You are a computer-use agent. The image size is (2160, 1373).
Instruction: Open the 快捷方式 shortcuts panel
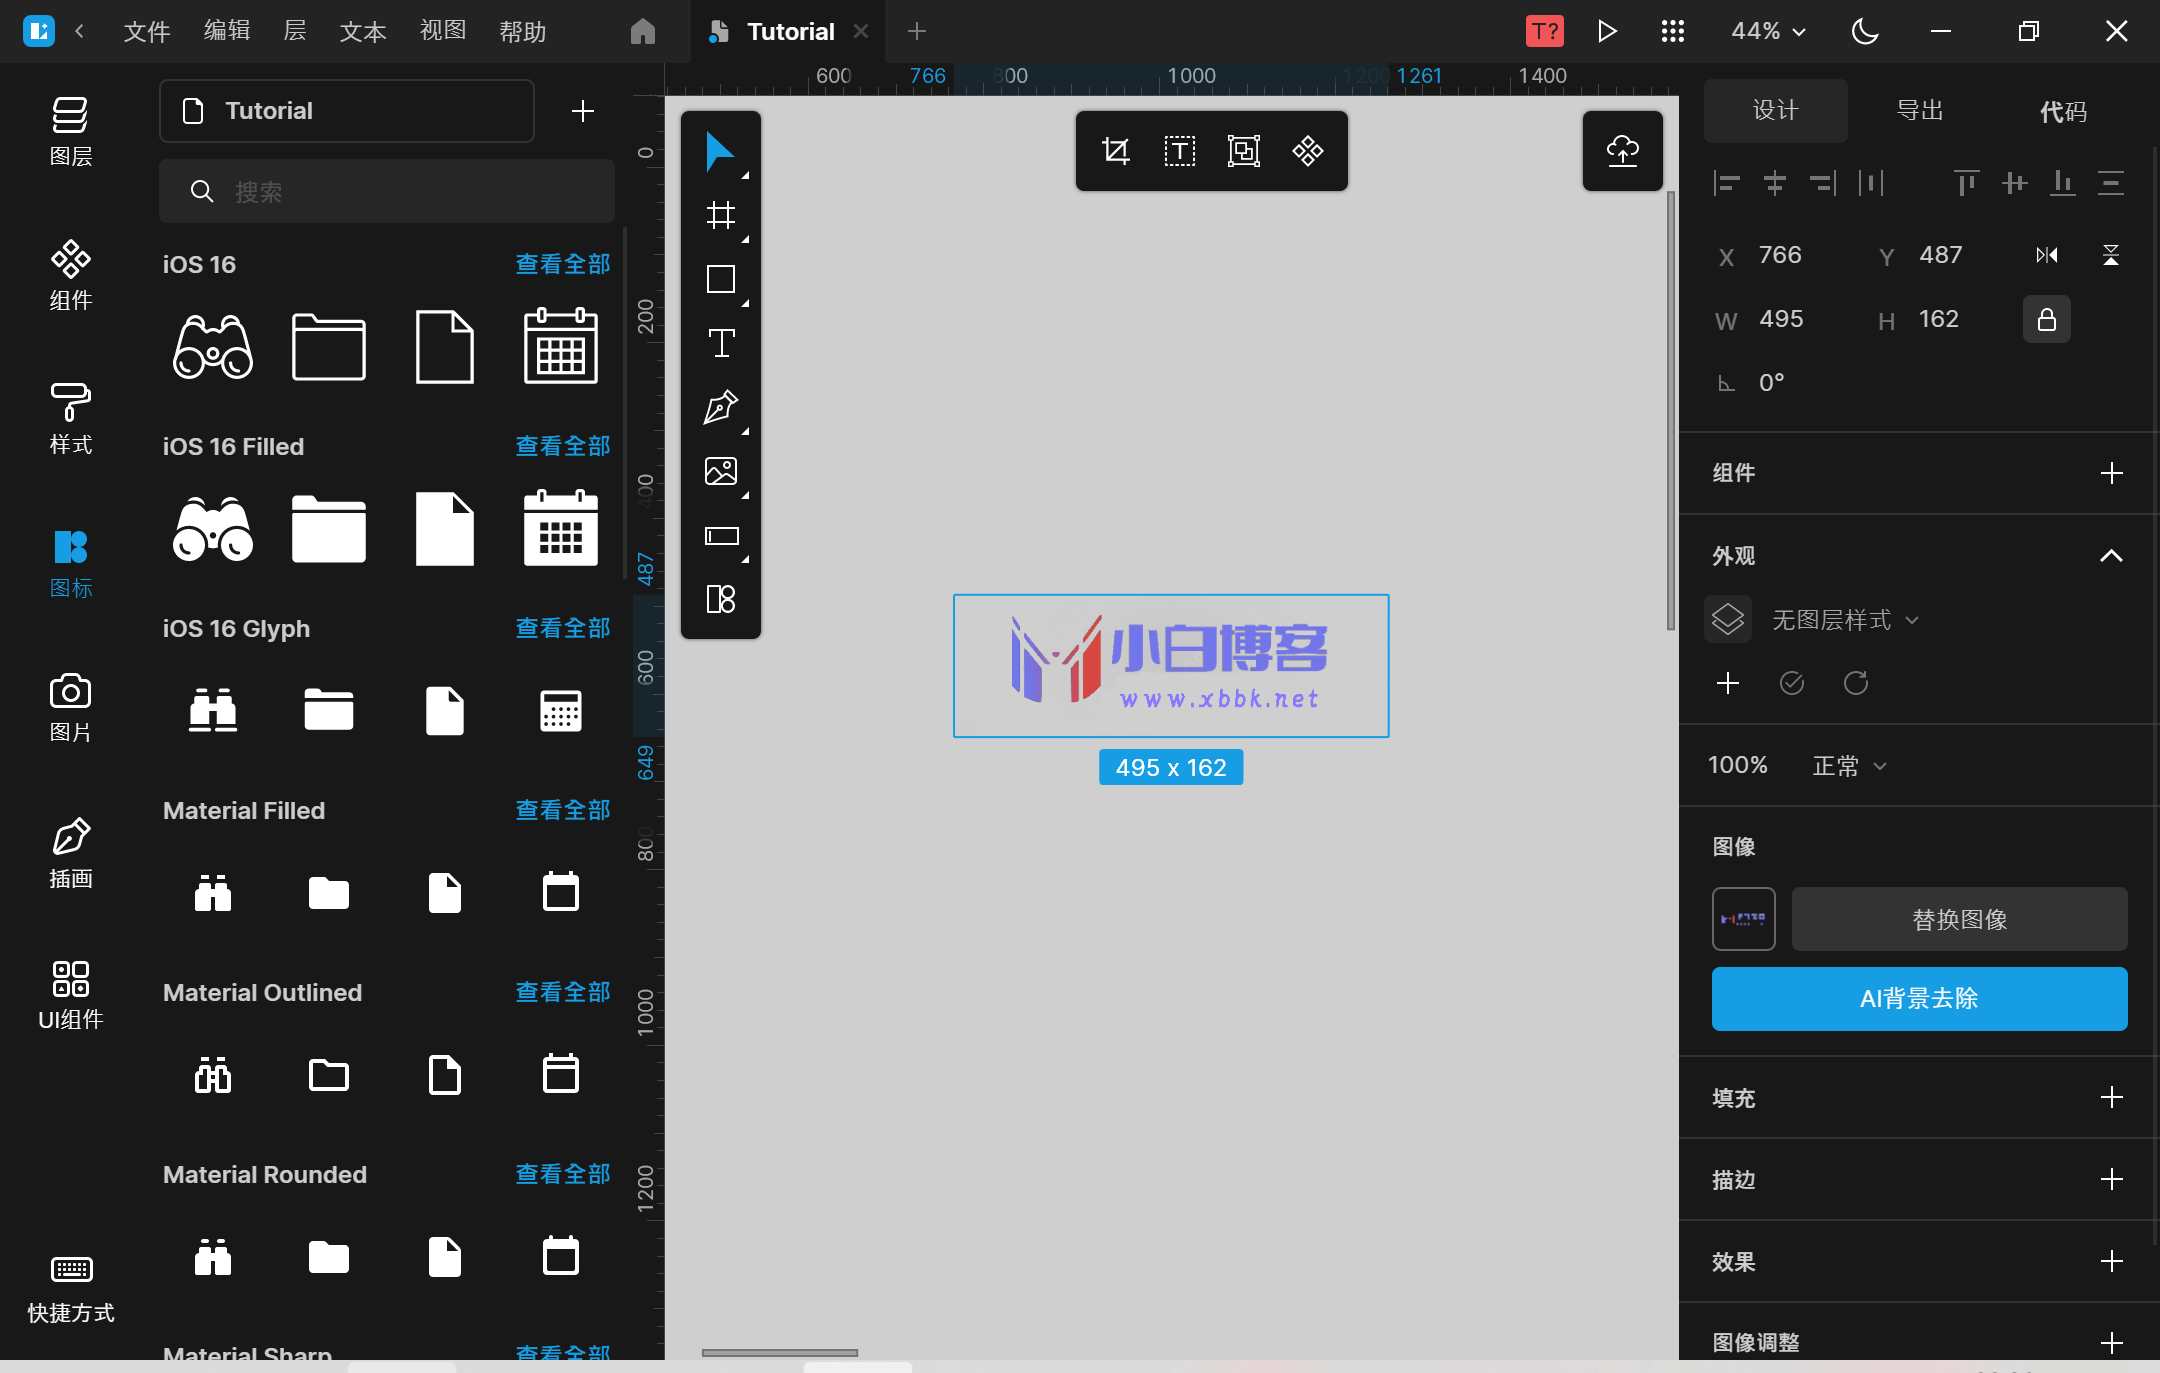(x=70, y=1289)
